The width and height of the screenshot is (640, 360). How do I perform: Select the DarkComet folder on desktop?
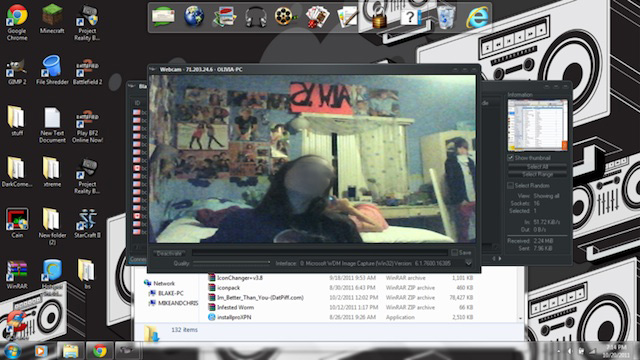click(16, 172)
